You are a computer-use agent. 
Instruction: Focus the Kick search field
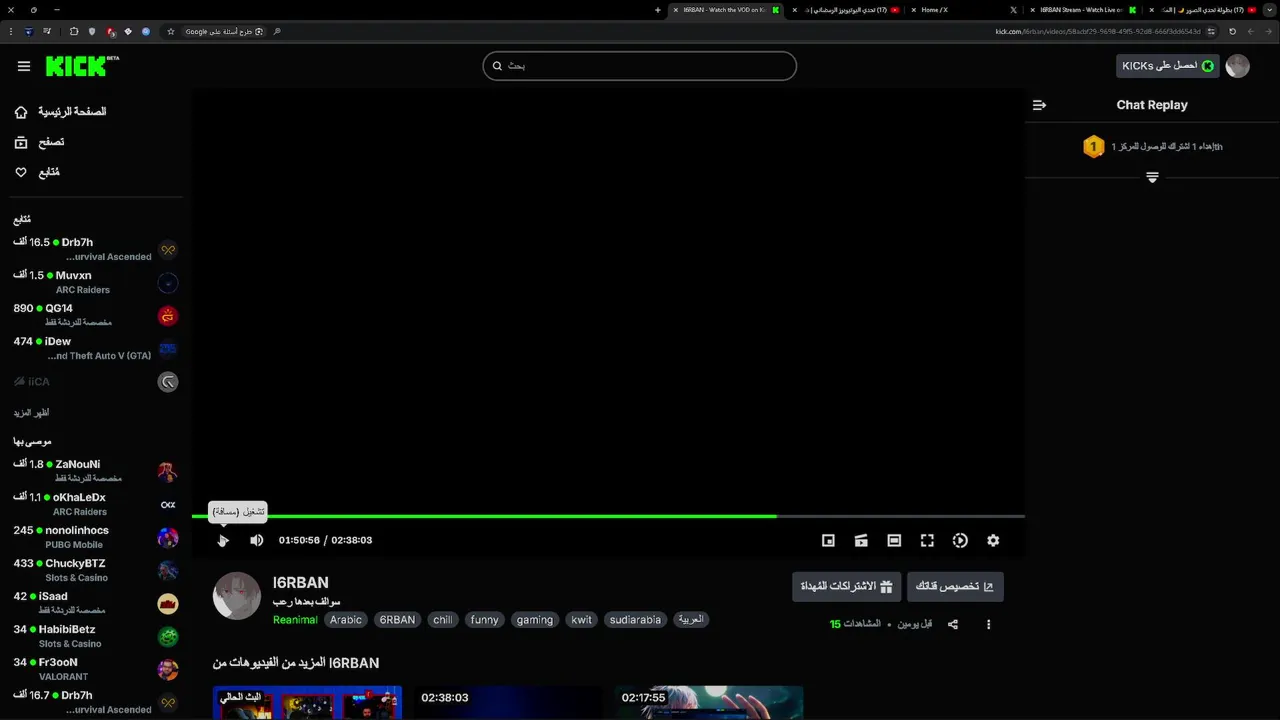tap(640, 66)
